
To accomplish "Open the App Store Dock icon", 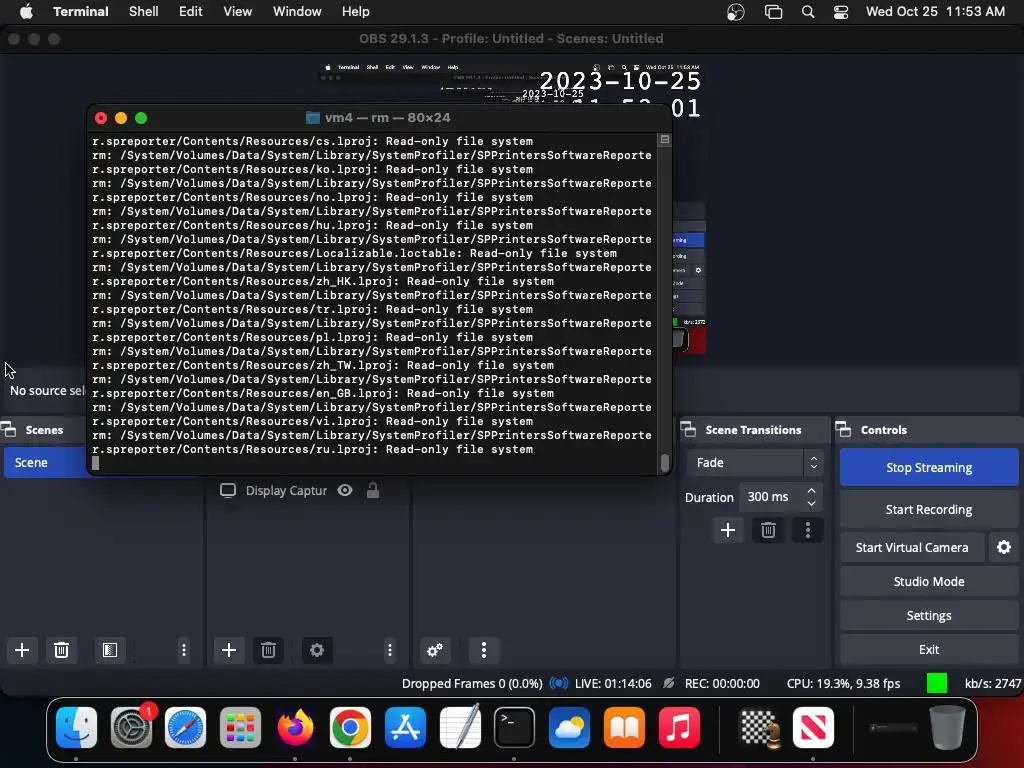I will (405, 728).
